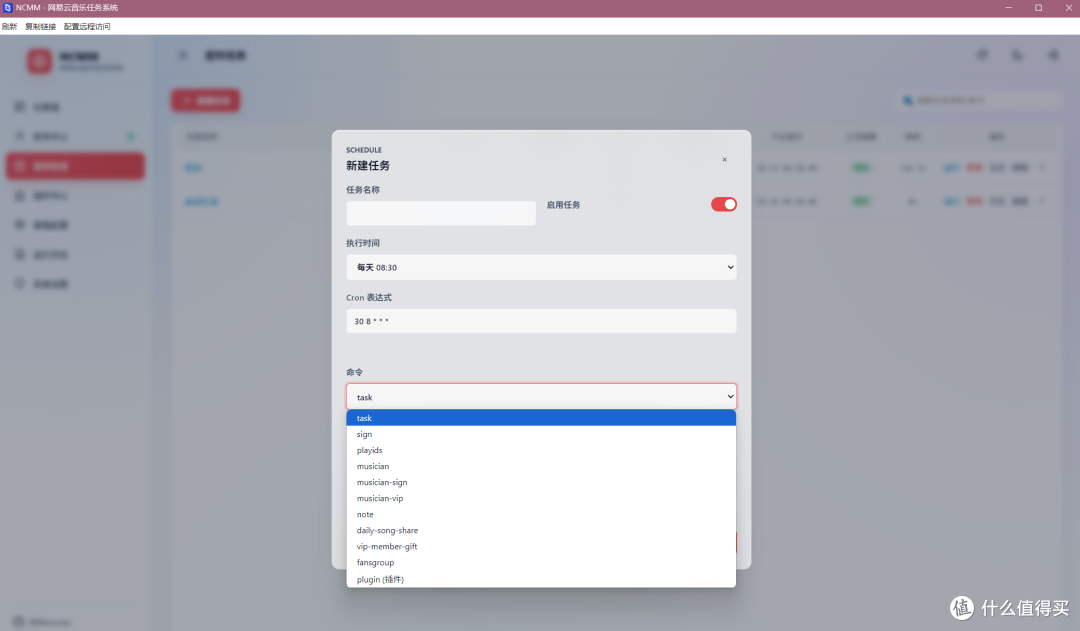Image resolution: width=1080 pixels, height=631 pixels.
Task: Pick the 'musician-sign' command option
Action: click(541, 482)
